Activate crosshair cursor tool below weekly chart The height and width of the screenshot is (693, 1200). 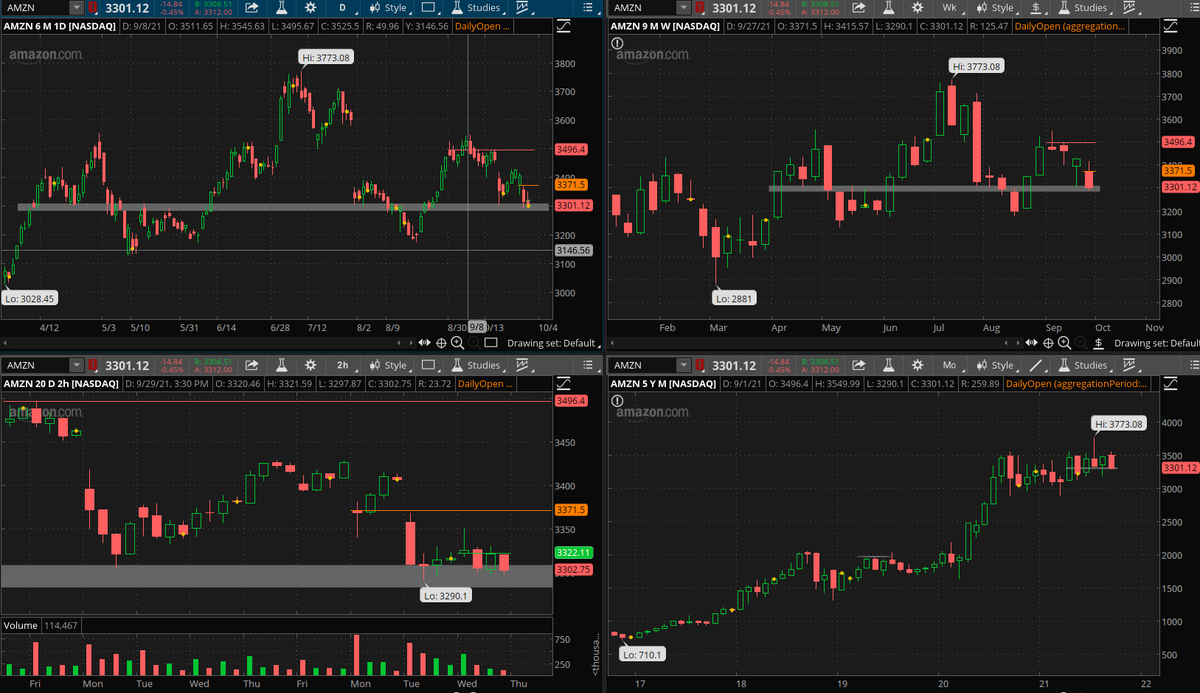pos(1048,343)
